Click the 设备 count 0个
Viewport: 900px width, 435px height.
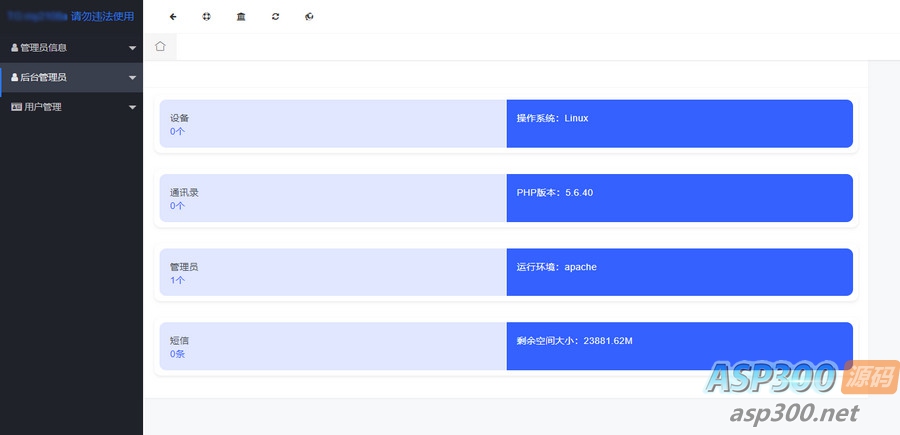pyautogui.click(x=177, y=131)
